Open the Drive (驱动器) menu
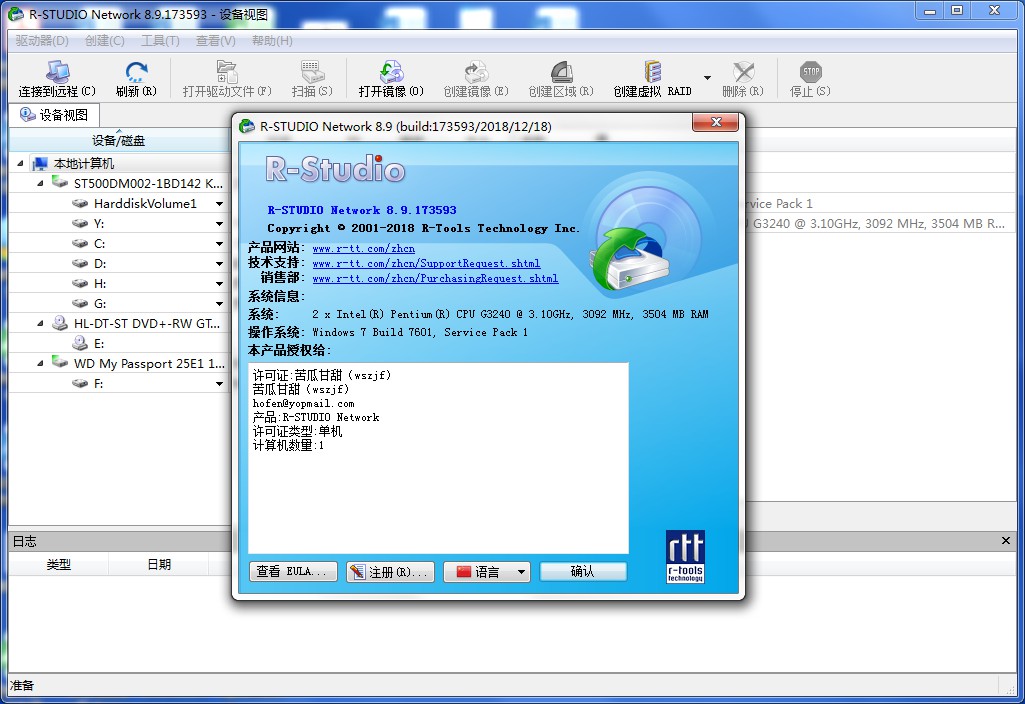1025x704 pixels. (42, 41)
